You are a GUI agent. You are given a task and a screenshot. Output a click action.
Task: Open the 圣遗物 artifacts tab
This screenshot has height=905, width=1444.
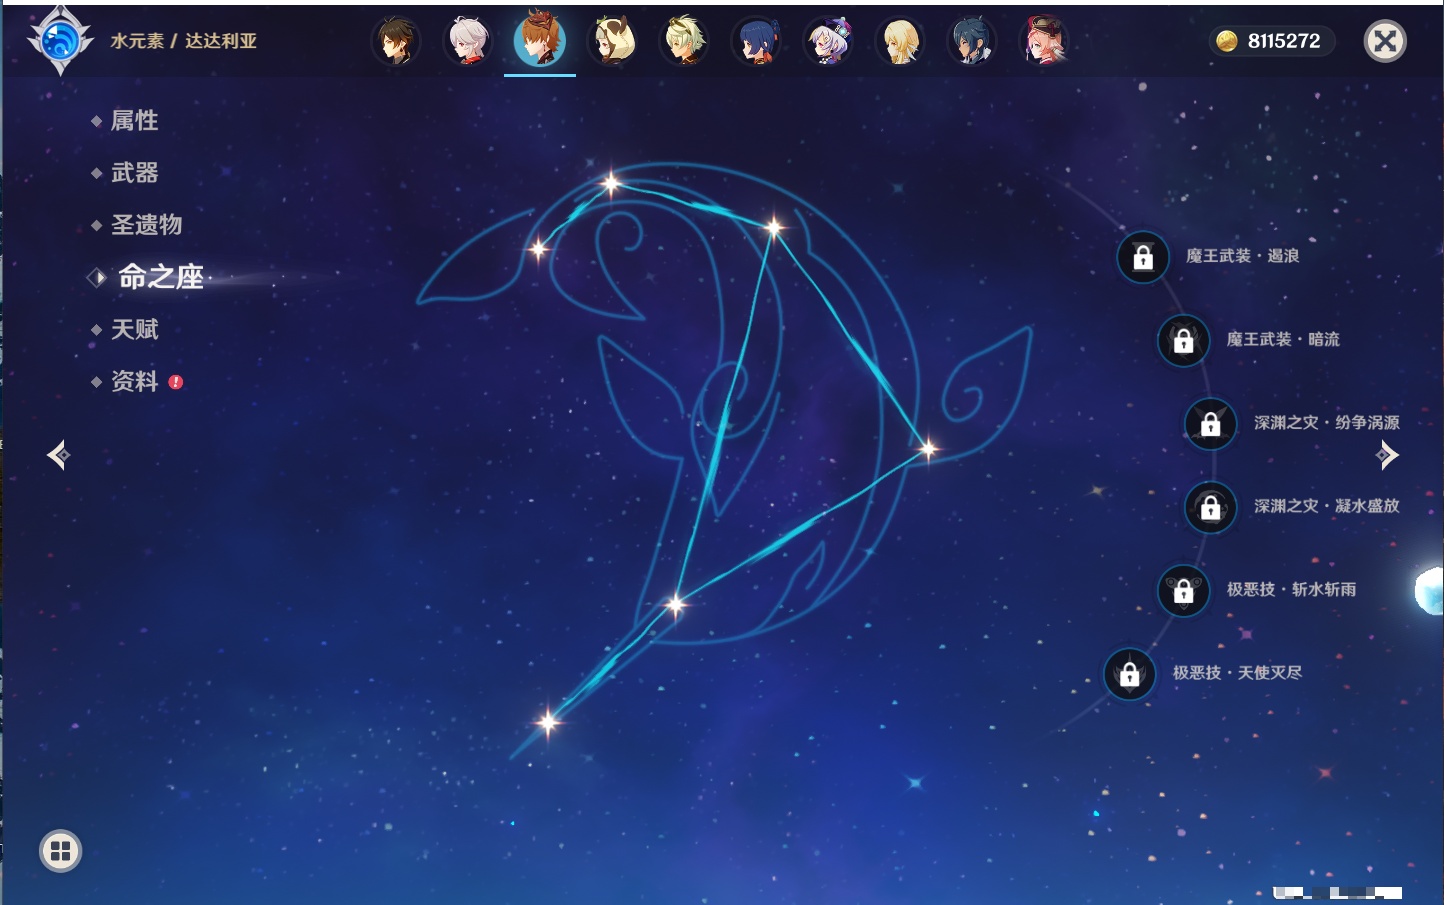pos(146,224)
